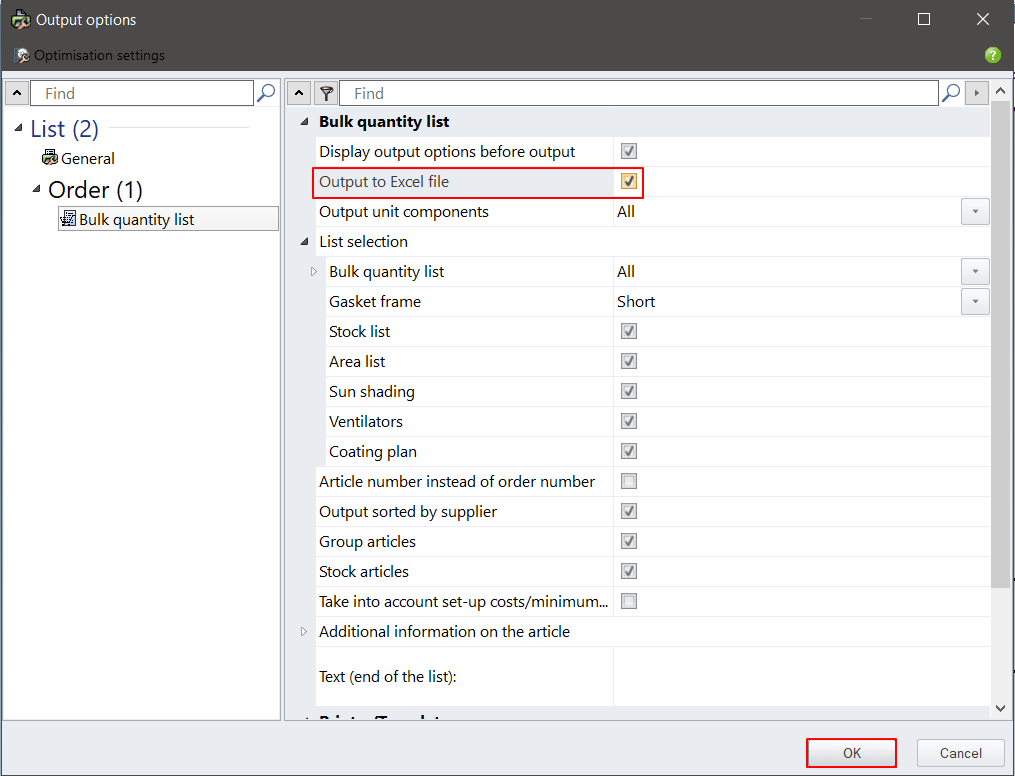This screenshot has width=1015, height=776.
Task: Open the Output unit components dropdown
Action: 975,212
